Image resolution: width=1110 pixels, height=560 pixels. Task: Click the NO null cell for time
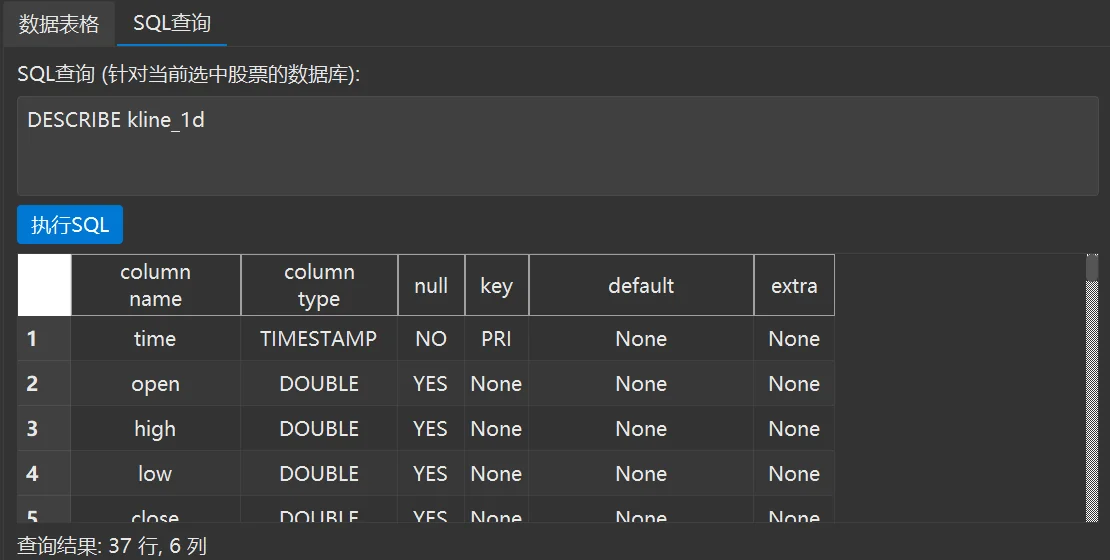coord(431,338)
